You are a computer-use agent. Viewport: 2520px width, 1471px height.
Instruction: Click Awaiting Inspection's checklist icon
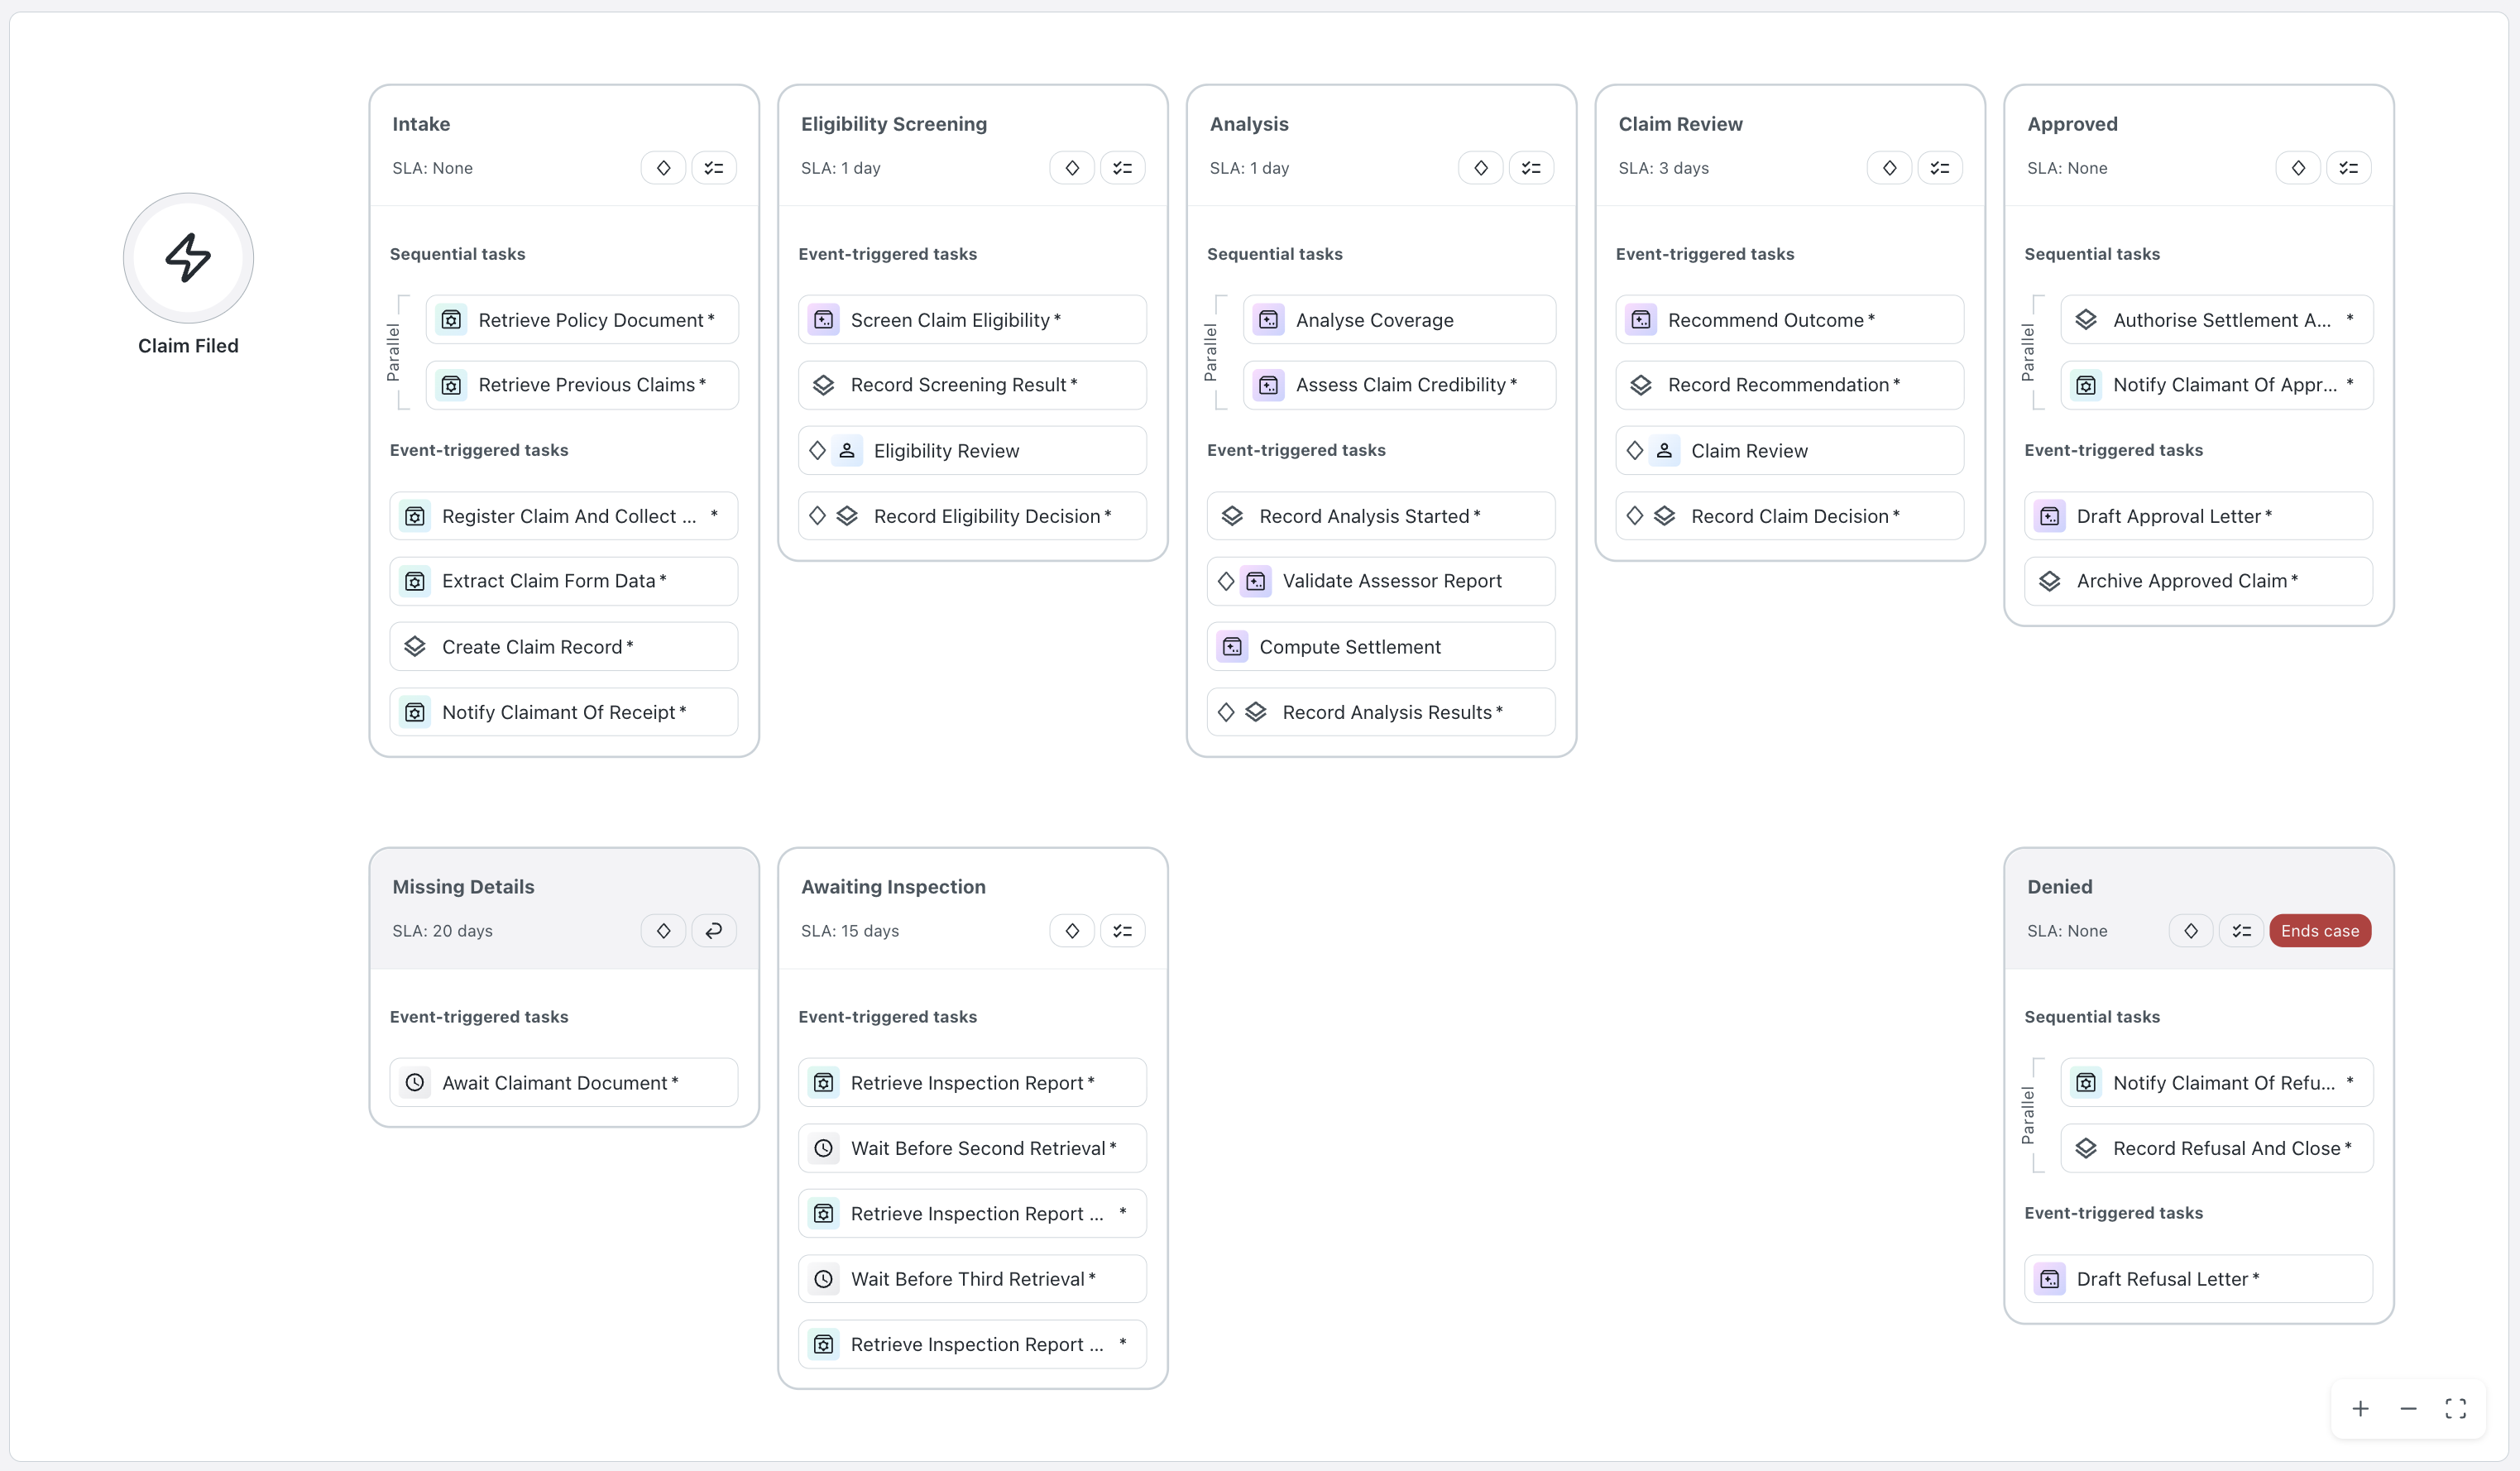[x=1123, y=931]
